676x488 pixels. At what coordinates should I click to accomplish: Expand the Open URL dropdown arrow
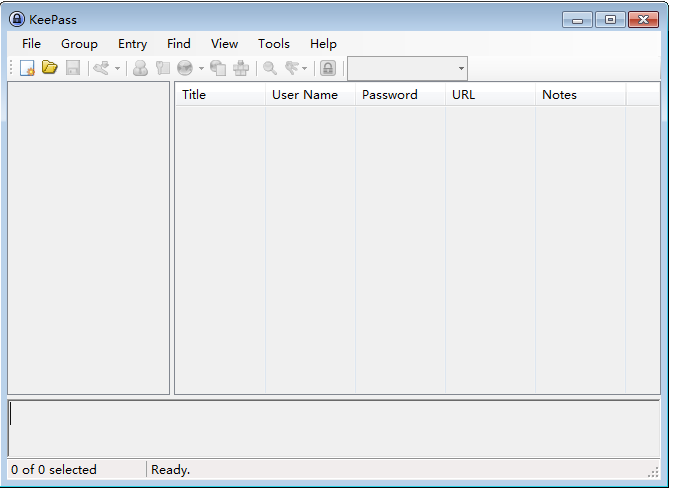click(201, 68)
